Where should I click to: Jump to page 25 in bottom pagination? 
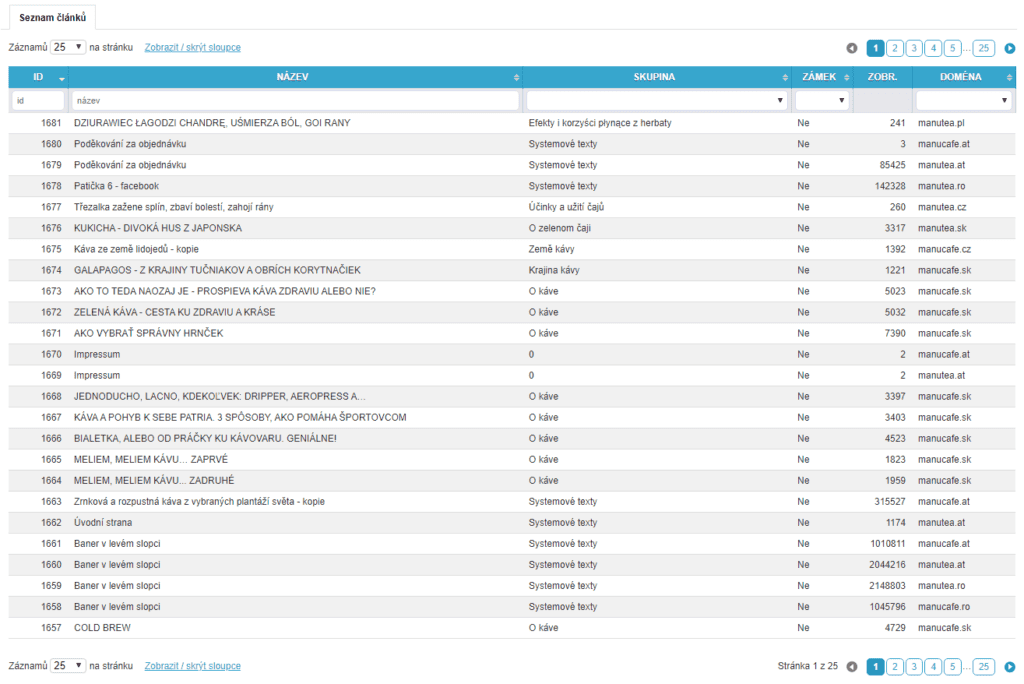[x=983, y=667]
